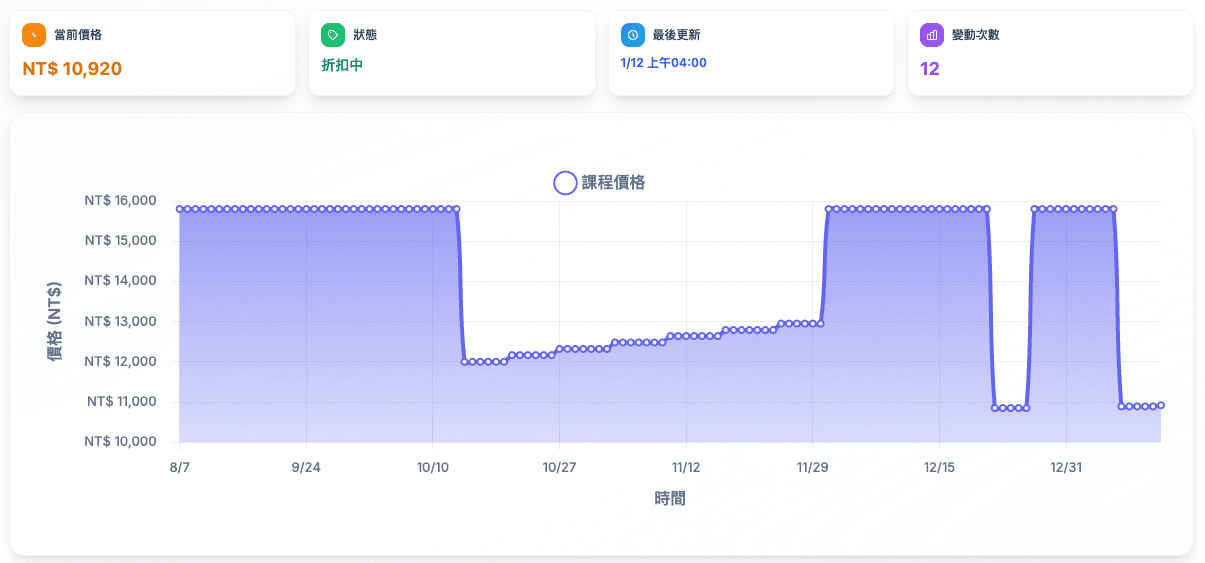Click the 1/12 上午04:00 update time
This screenshot has width=1205, height=563.
coord(664,63)
